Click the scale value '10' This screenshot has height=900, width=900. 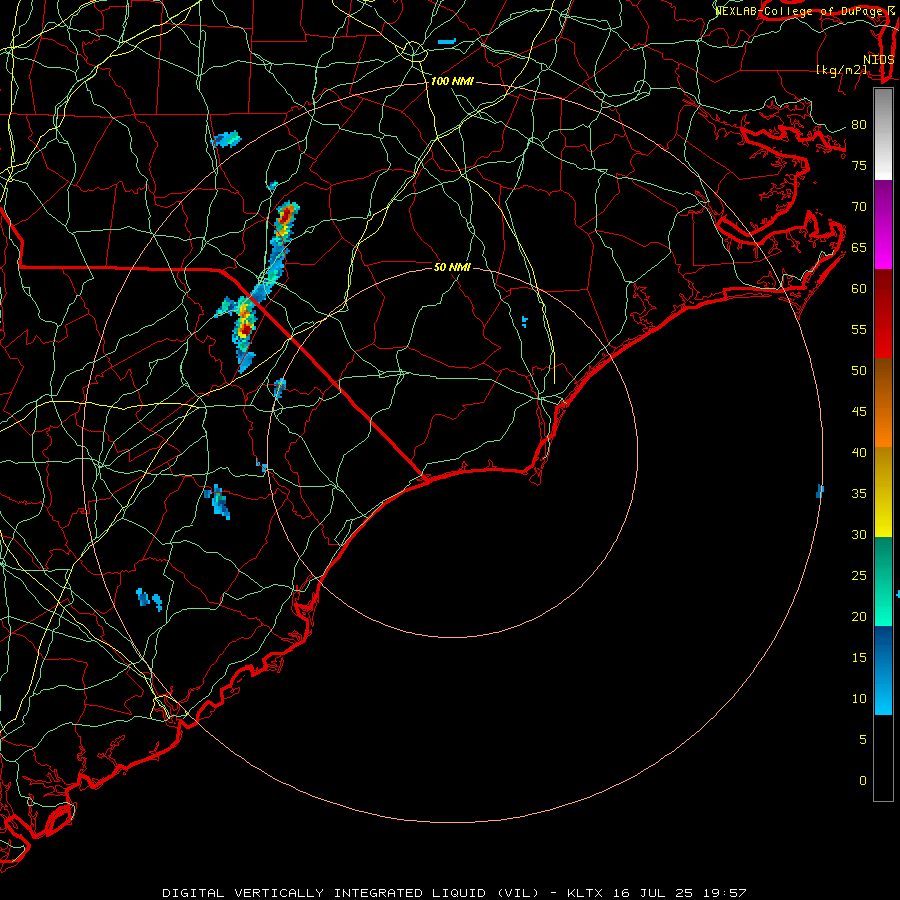859,699
